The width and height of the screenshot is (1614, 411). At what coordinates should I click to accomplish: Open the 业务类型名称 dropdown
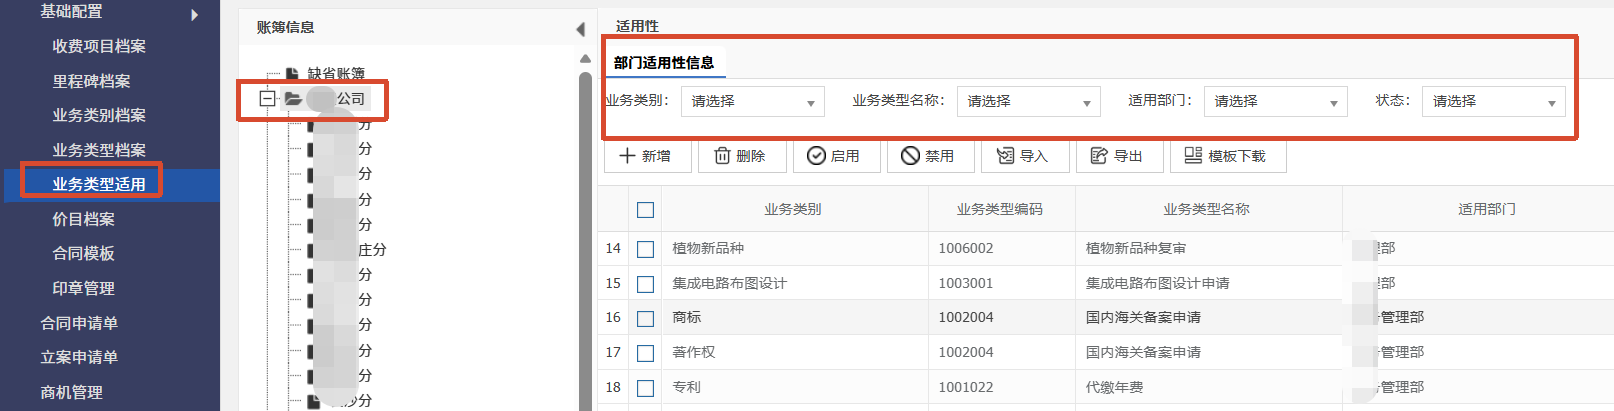1029,101
